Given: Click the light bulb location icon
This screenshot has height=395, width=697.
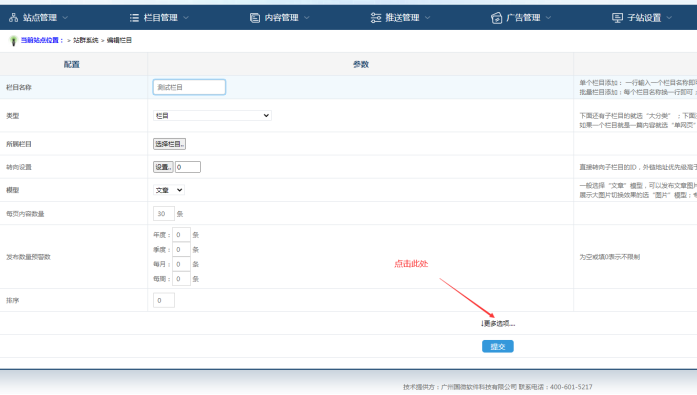Looking at the screenshot, I should (13, 41).
